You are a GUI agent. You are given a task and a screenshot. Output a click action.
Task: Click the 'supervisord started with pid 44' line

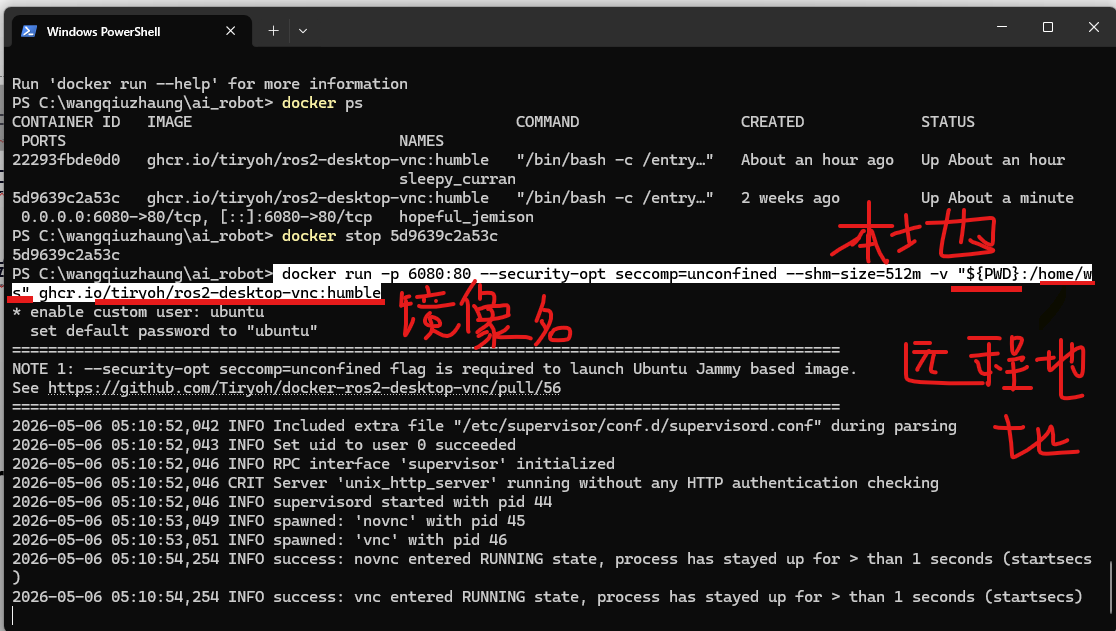point(282,502)
